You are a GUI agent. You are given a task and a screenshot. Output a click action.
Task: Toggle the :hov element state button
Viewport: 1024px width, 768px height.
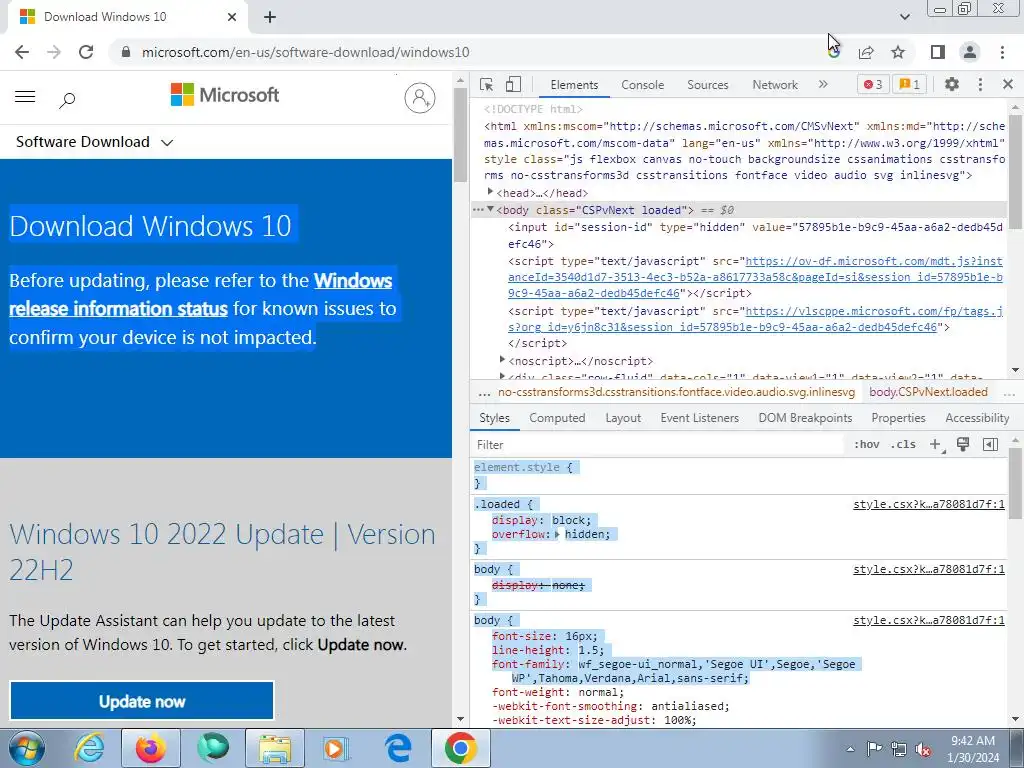tap(866, 445)
